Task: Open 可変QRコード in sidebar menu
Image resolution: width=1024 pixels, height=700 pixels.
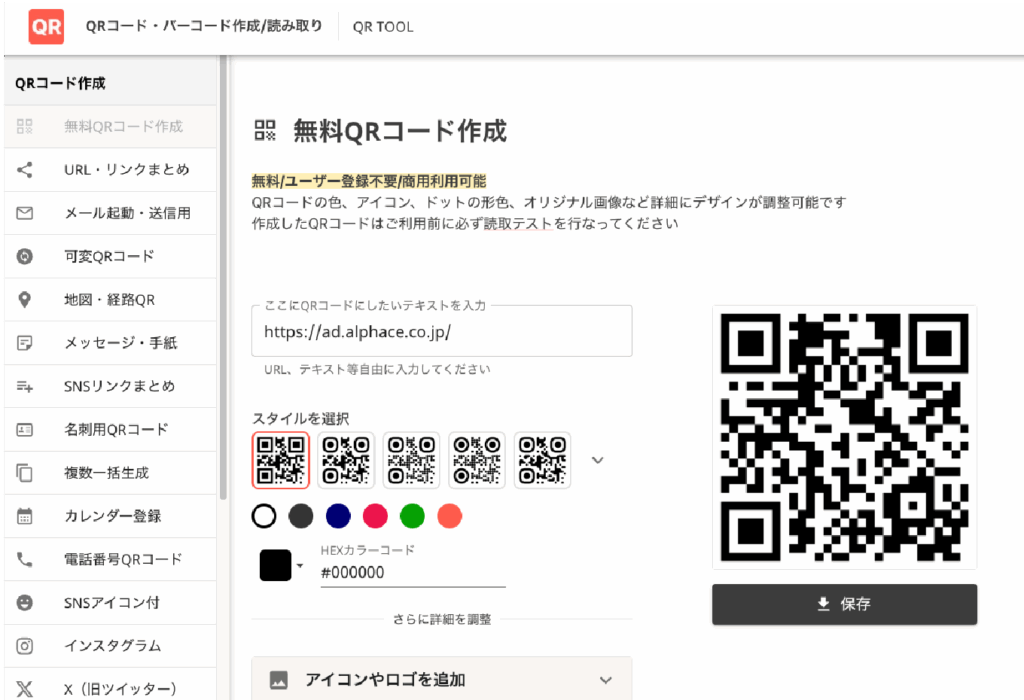Action: click(109, 256)
